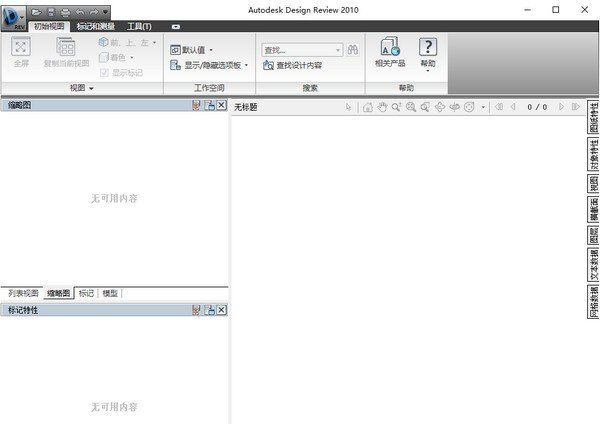Image resolution: width=600 pixels, height=424 pixels.
Task: Switch to the 初始视图 ribbon tab
Action: (49, 26)
